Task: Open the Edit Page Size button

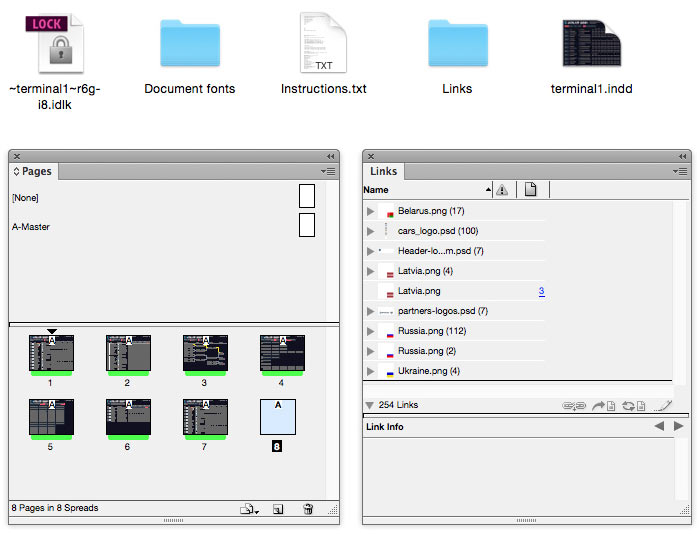Action: coord(247,509)
